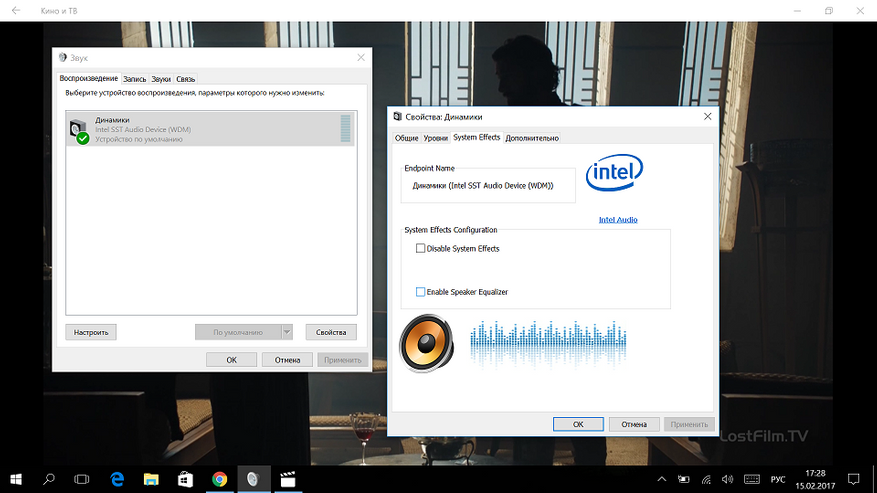The height and width of the screenshot is (493, 877).
Task: Show hidden tray icons chevron
Action: tap(662, 480)
